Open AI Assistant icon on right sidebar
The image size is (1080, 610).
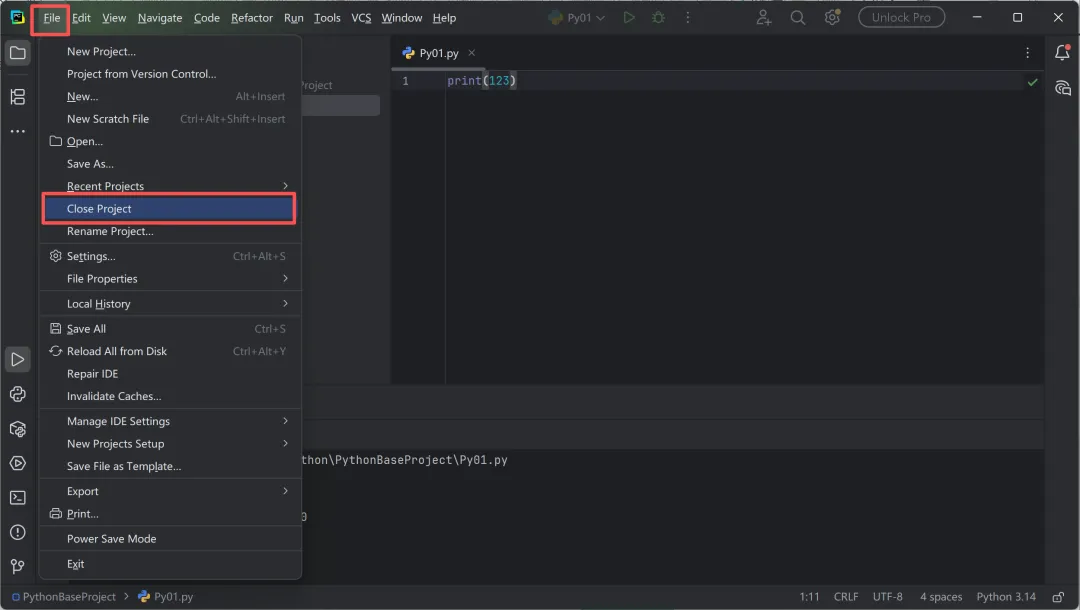(x=1062, y=88)
